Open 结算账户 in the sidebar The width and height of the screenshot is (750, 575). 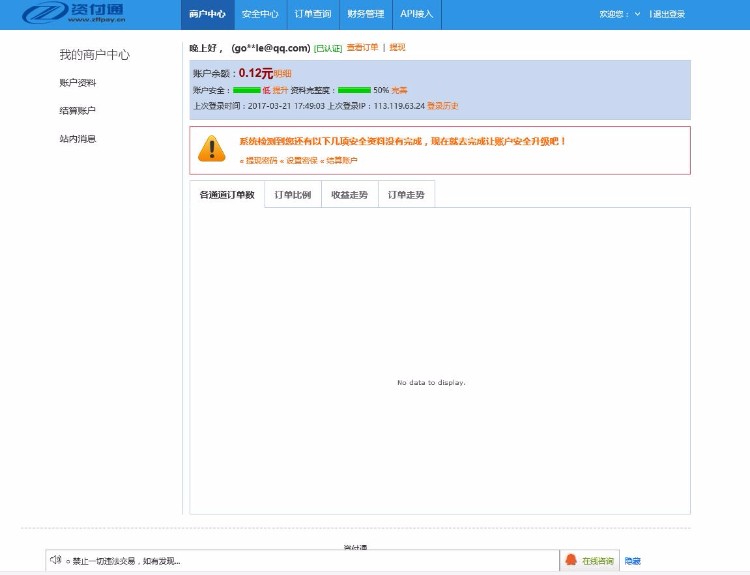tap(77, 111)
